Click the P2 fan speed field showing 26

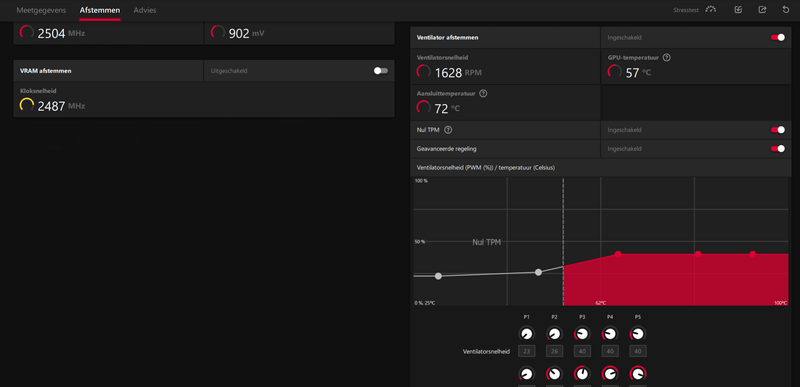[x=555, y=351]
